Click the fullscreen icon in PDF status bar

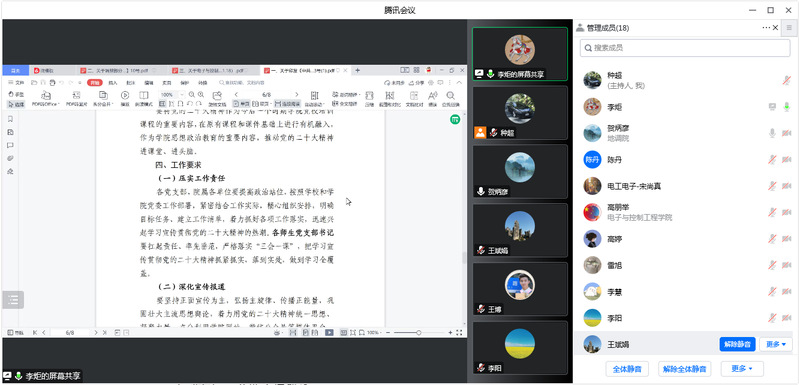[x=460, y=333]
